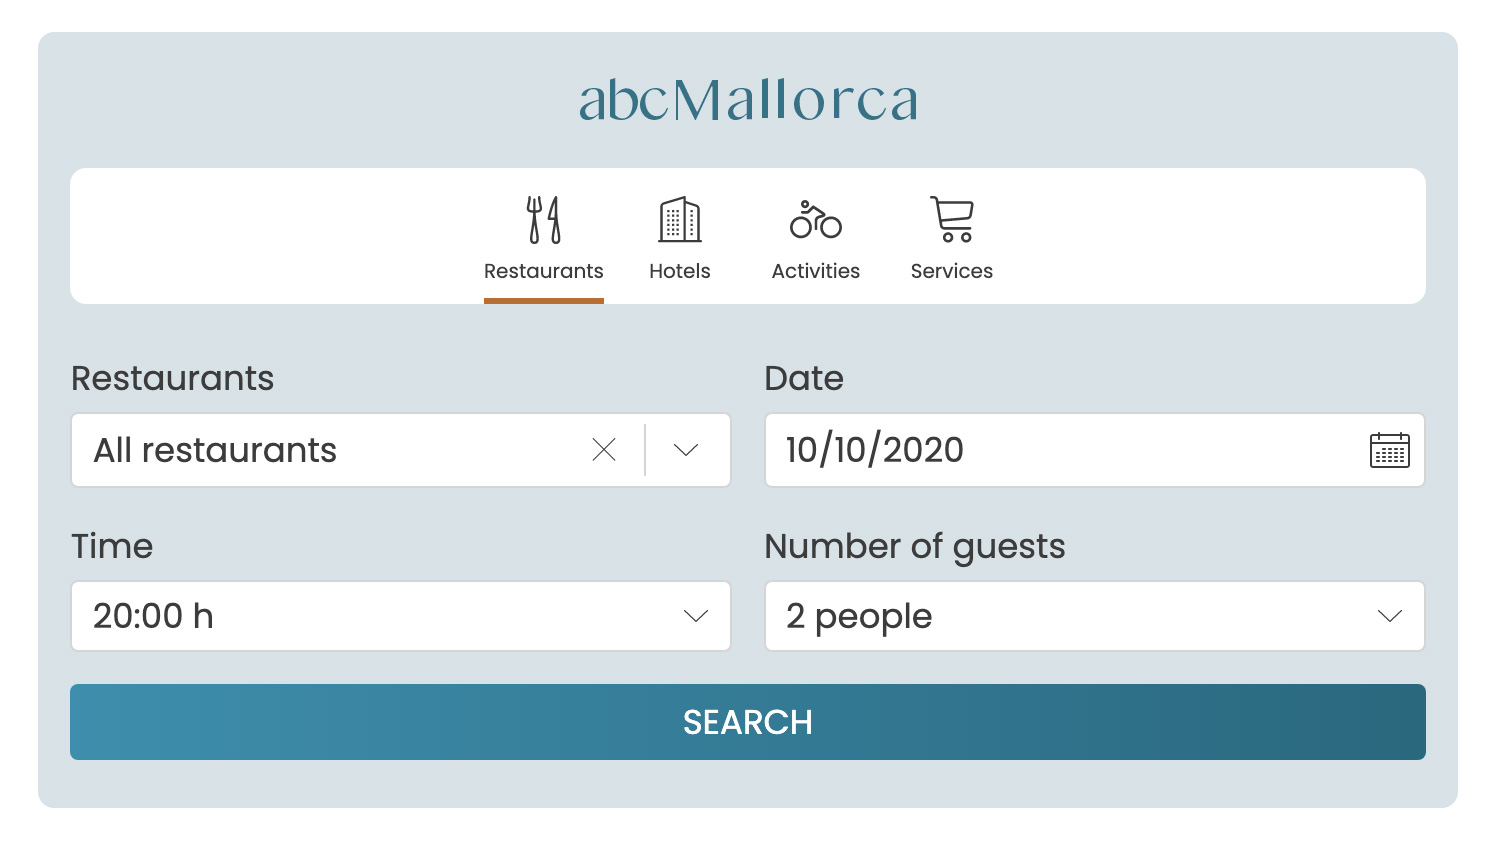Select the Hotels building icon
This screenshot has width=1506, height=848.
[680, 220]
